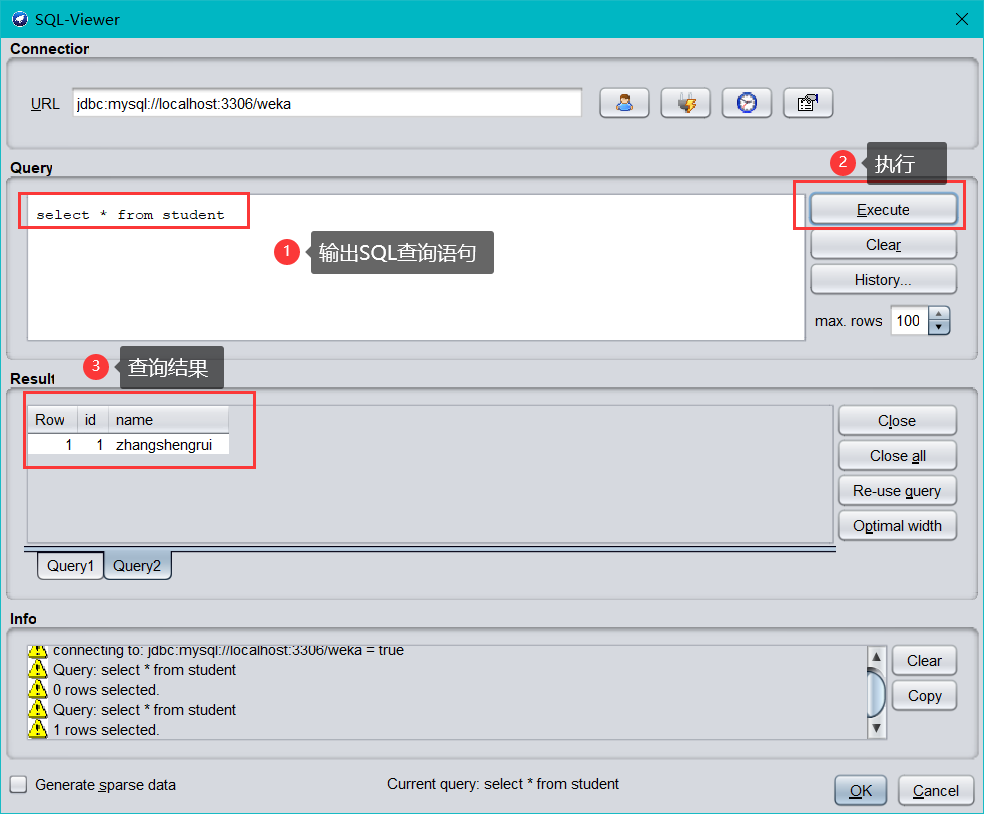Viewport: 984px width, 814px height.
Task: Click the edit database setup file icon
Action: pyautogui.click(x=808, y=103)
